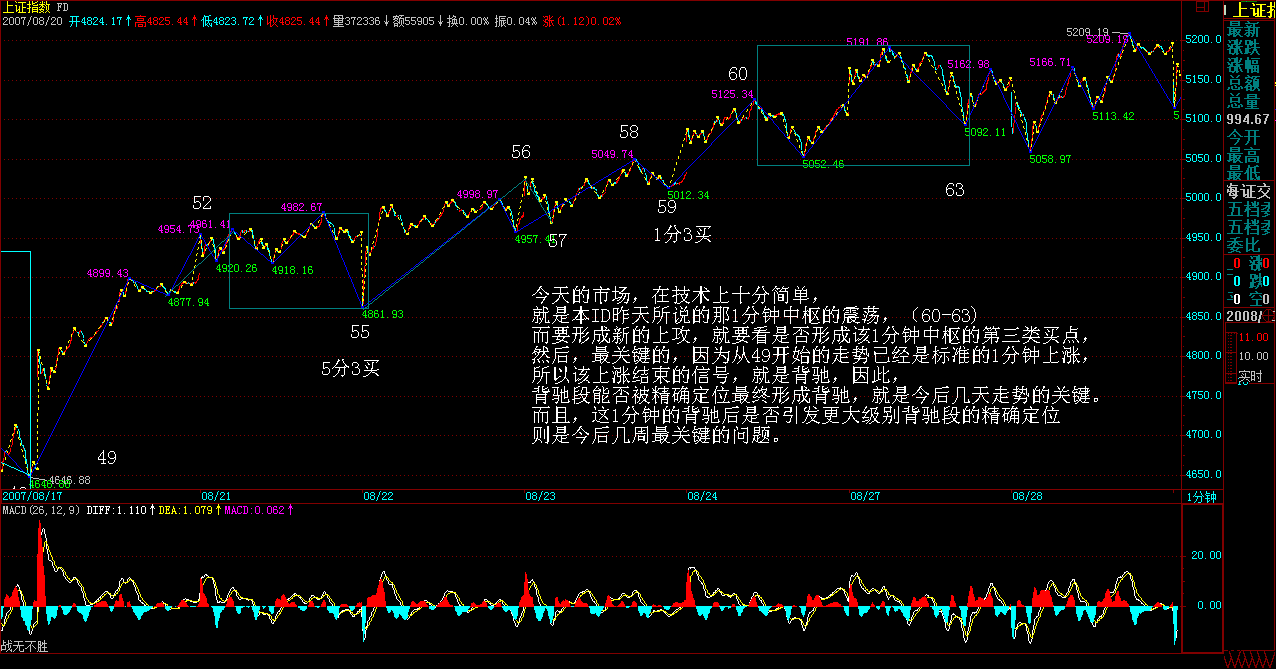Select the 08/27 date marker
The width and height of the screenshot is (1276, 669).
pyautogui.click(x=864, y=496)
